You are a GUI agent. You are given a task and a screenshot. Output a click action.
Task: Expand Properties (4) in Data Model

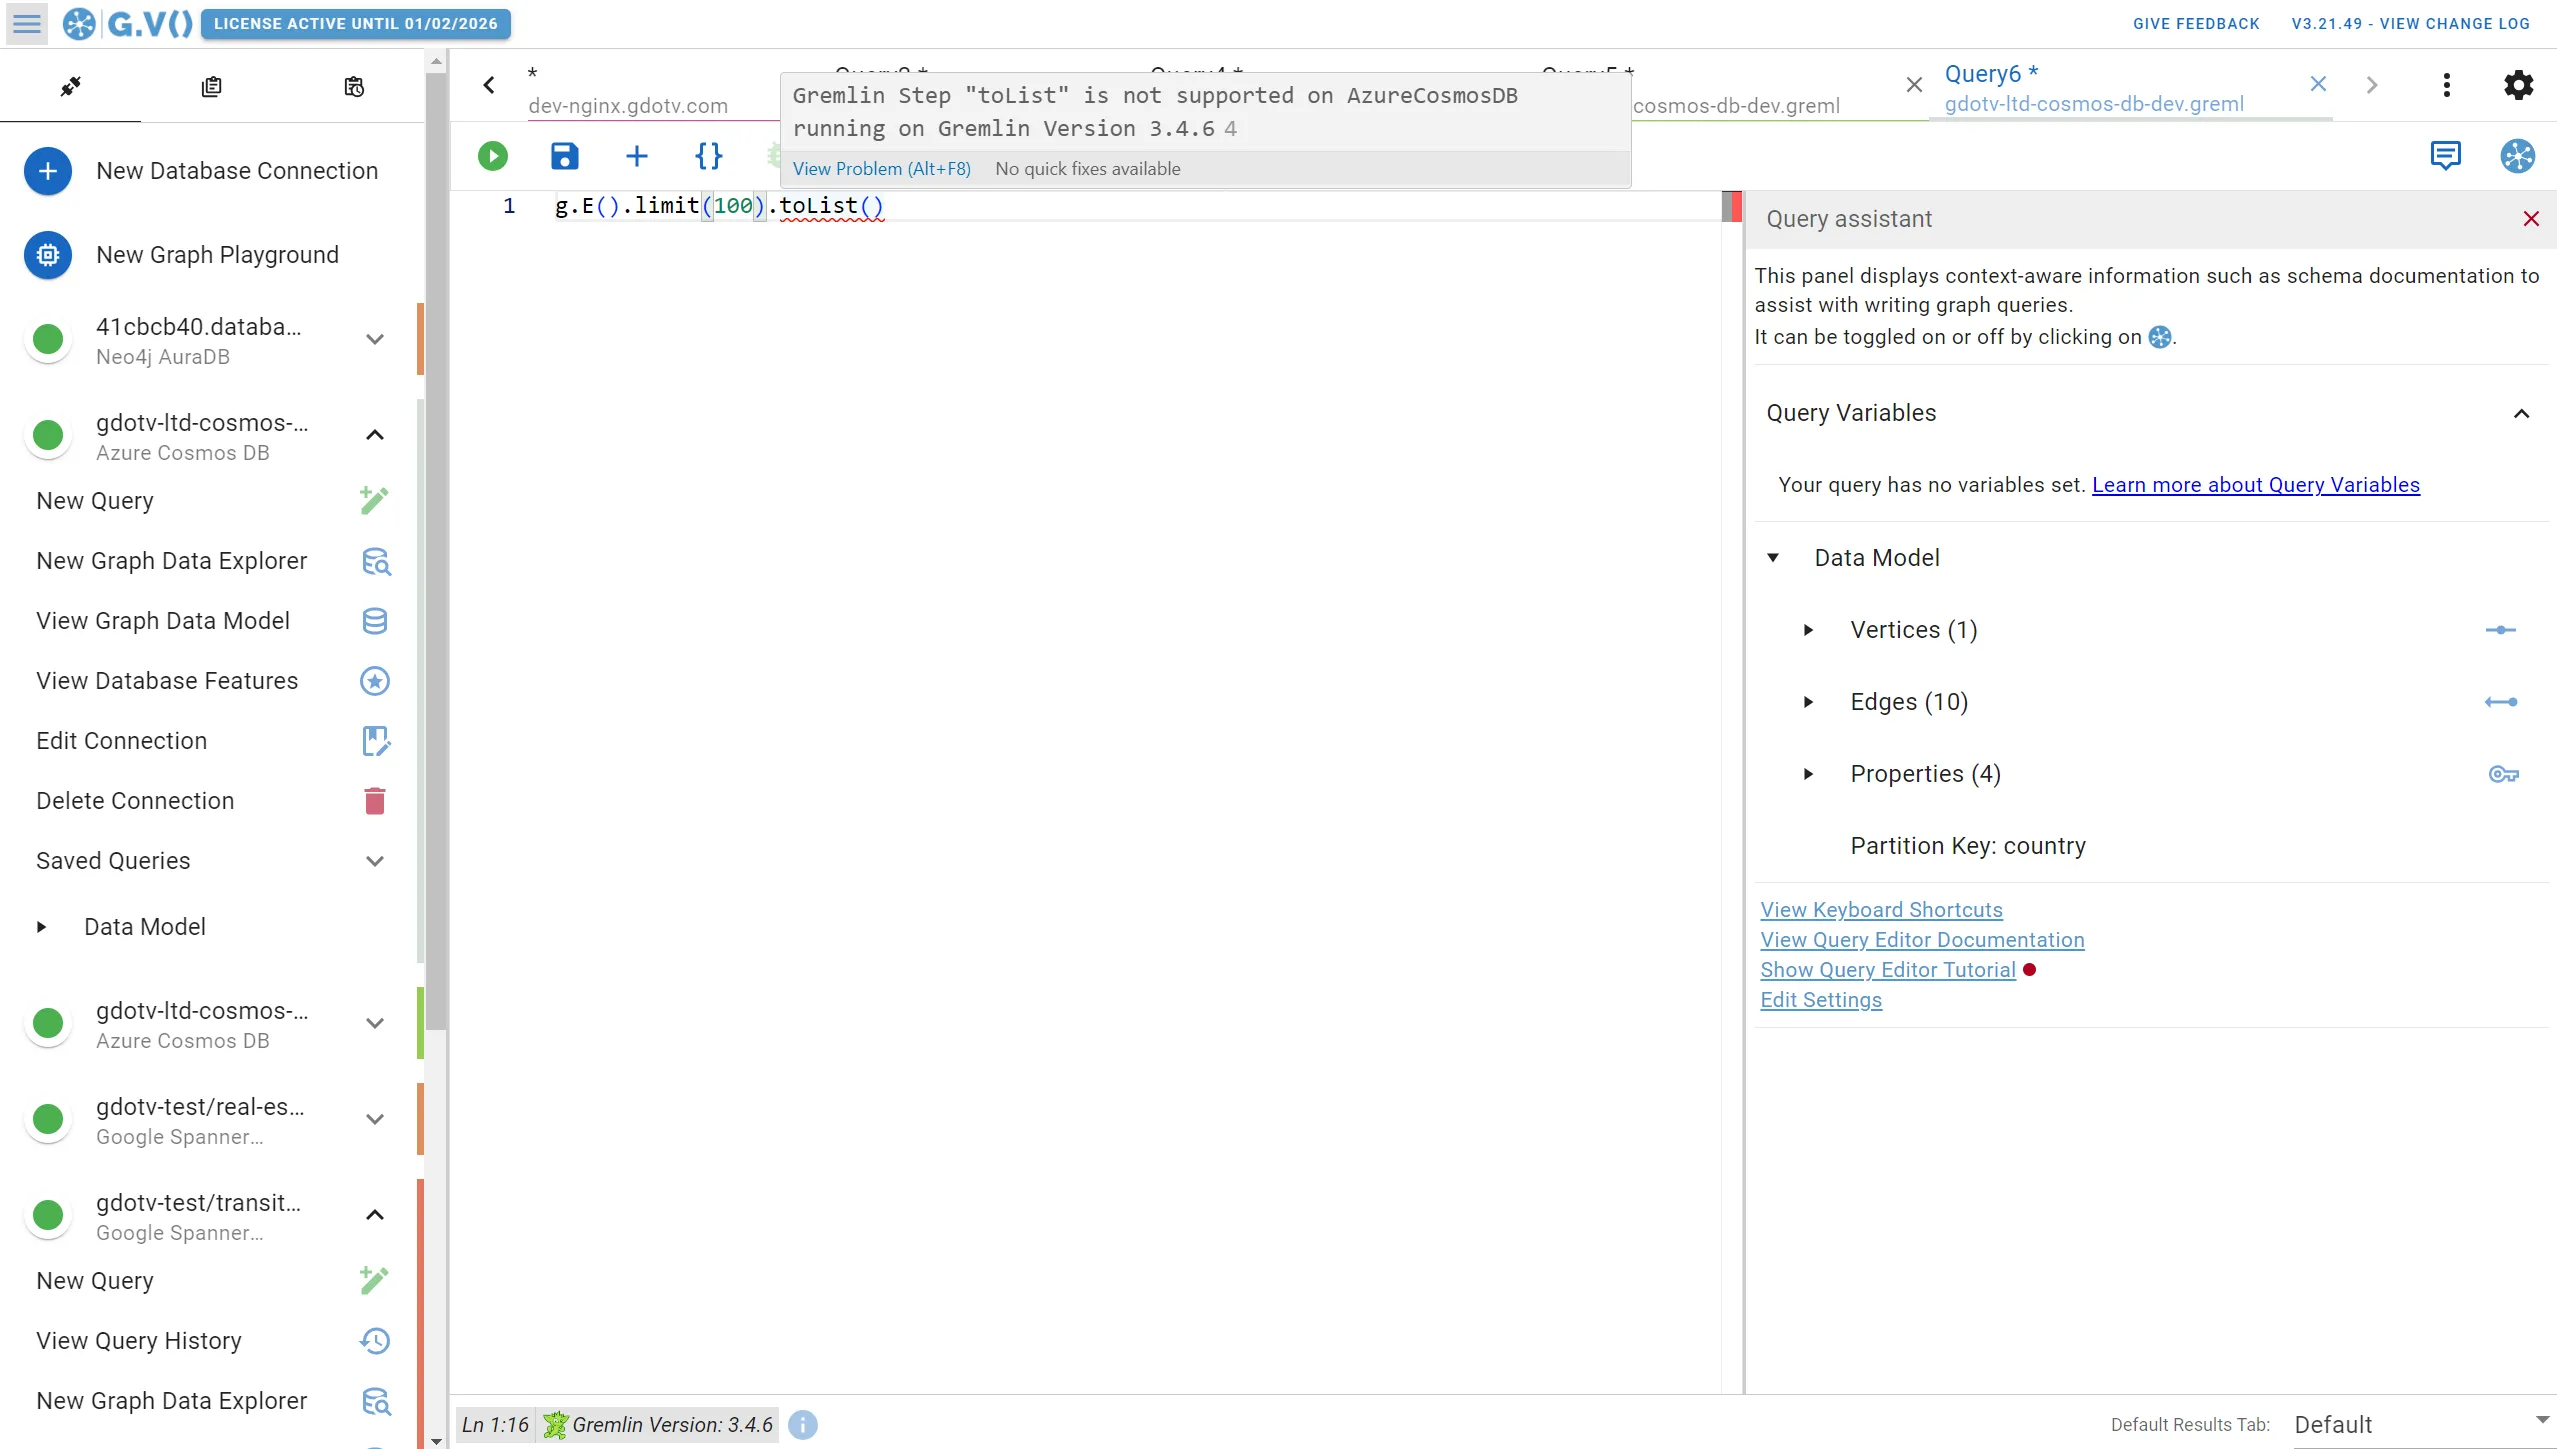(x=1808, y=774)
